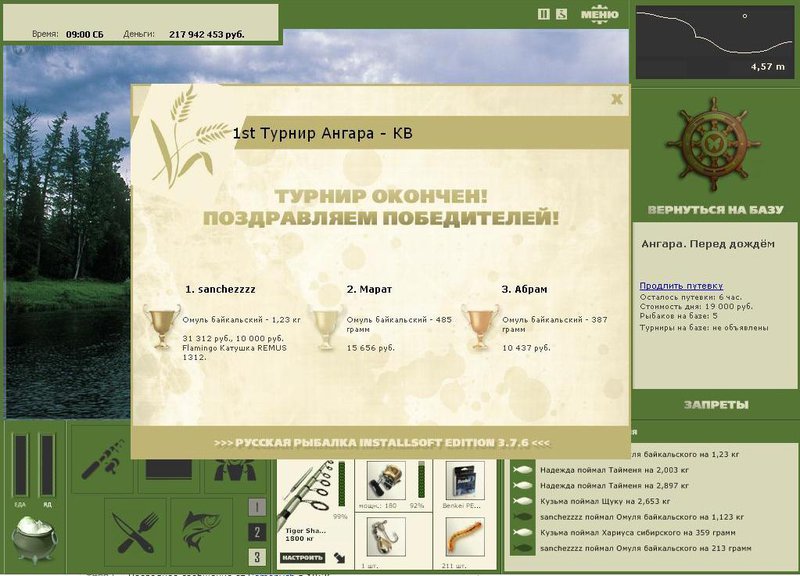Screen dimensions: 800x576
Task: Click fish icon beside Тайменя 2,003 кг
Action: pyautogui.click(x=522, y=470)
